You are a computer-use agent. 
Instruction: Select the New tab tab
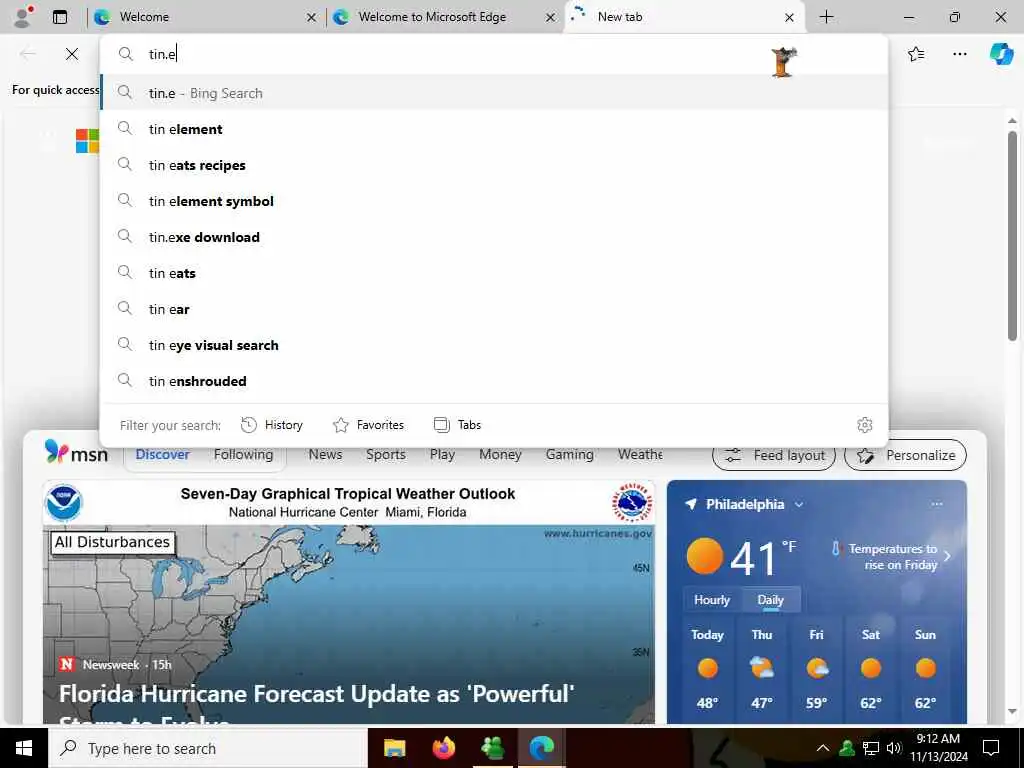(685, 18)
